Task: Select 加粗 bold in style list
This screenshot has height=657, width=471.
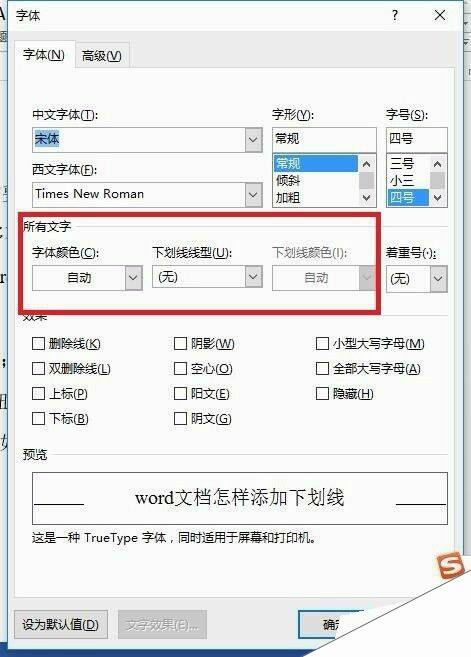Action: pos(288,197)
